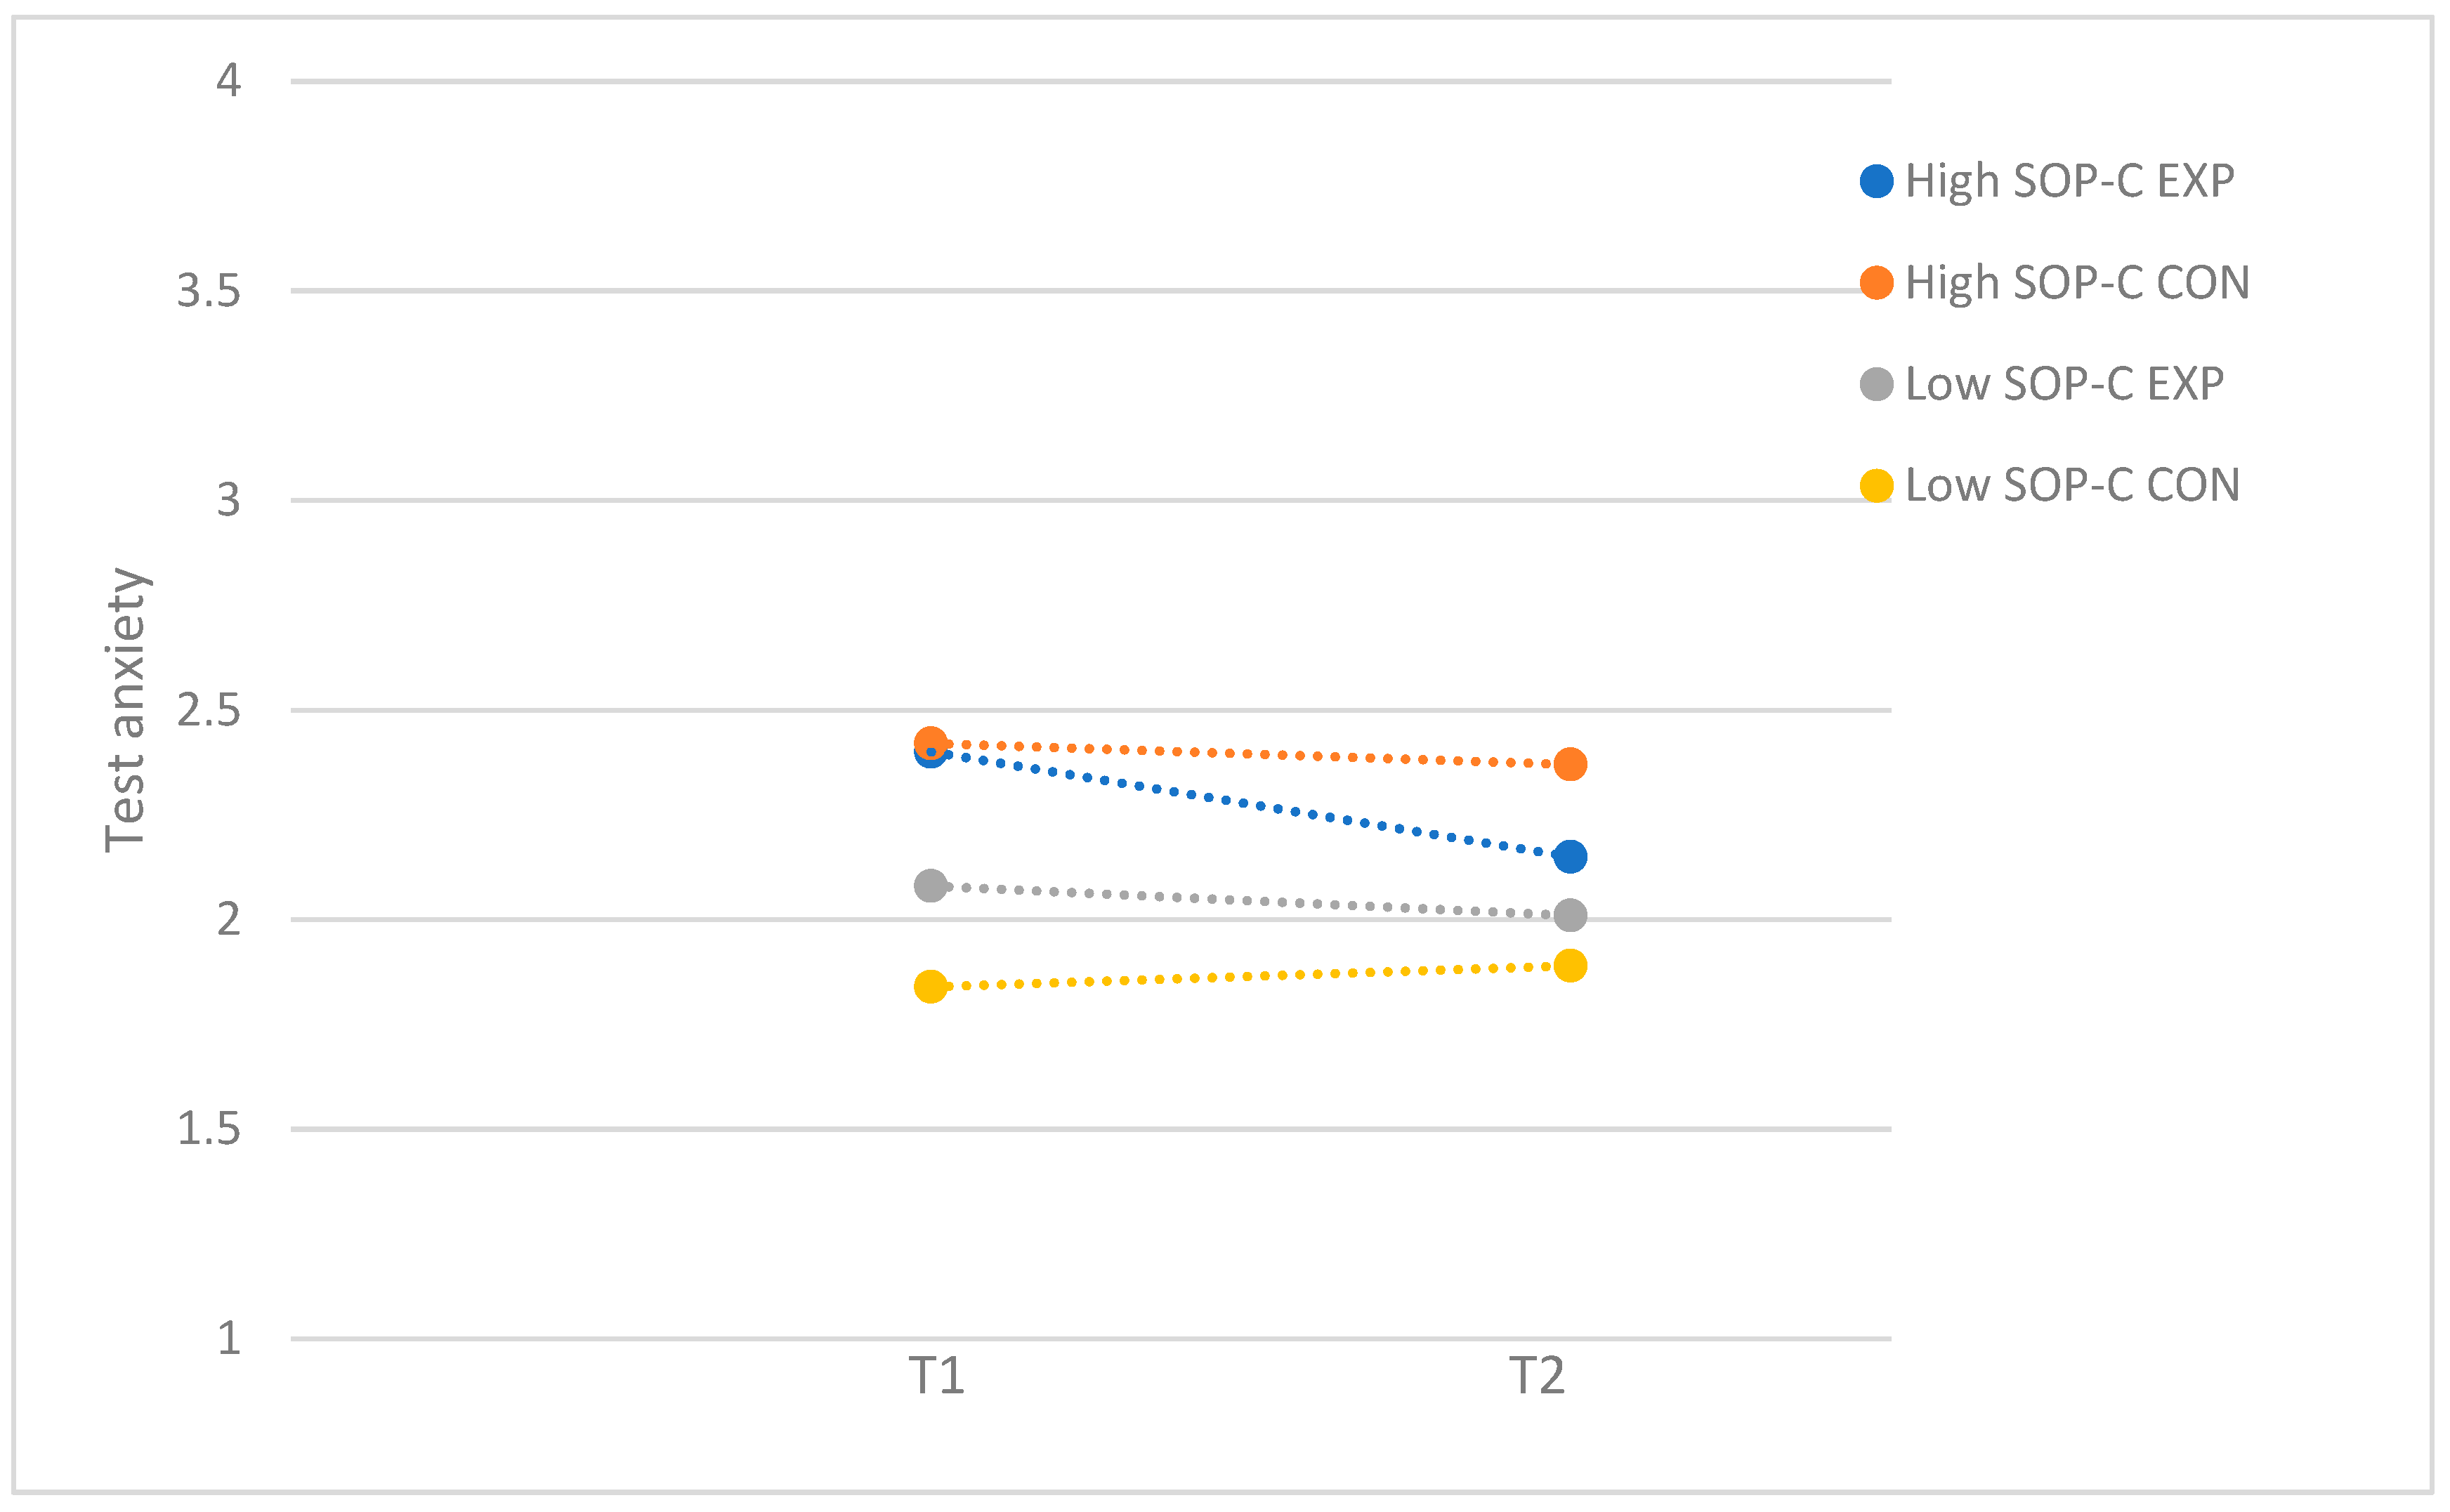Screen dimensions: 2450x1512
Task: Click the orange High SOP-C CON legend marker
Action: click(1876, 283)
